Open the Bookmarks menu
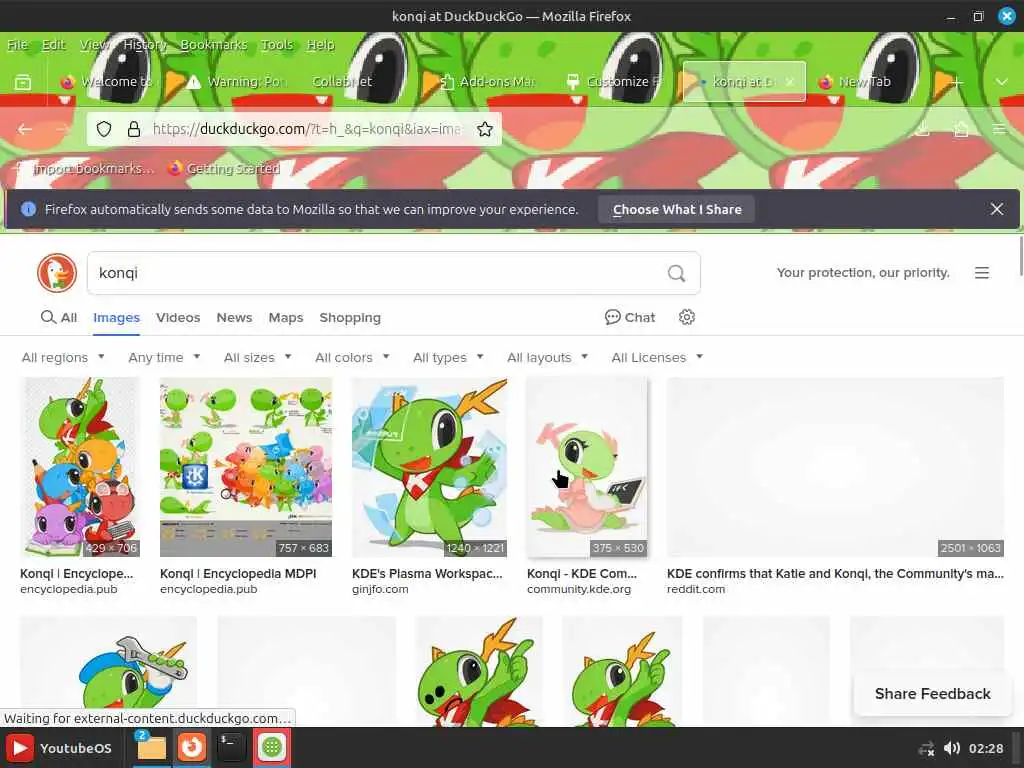 click(x=214, y=44)
